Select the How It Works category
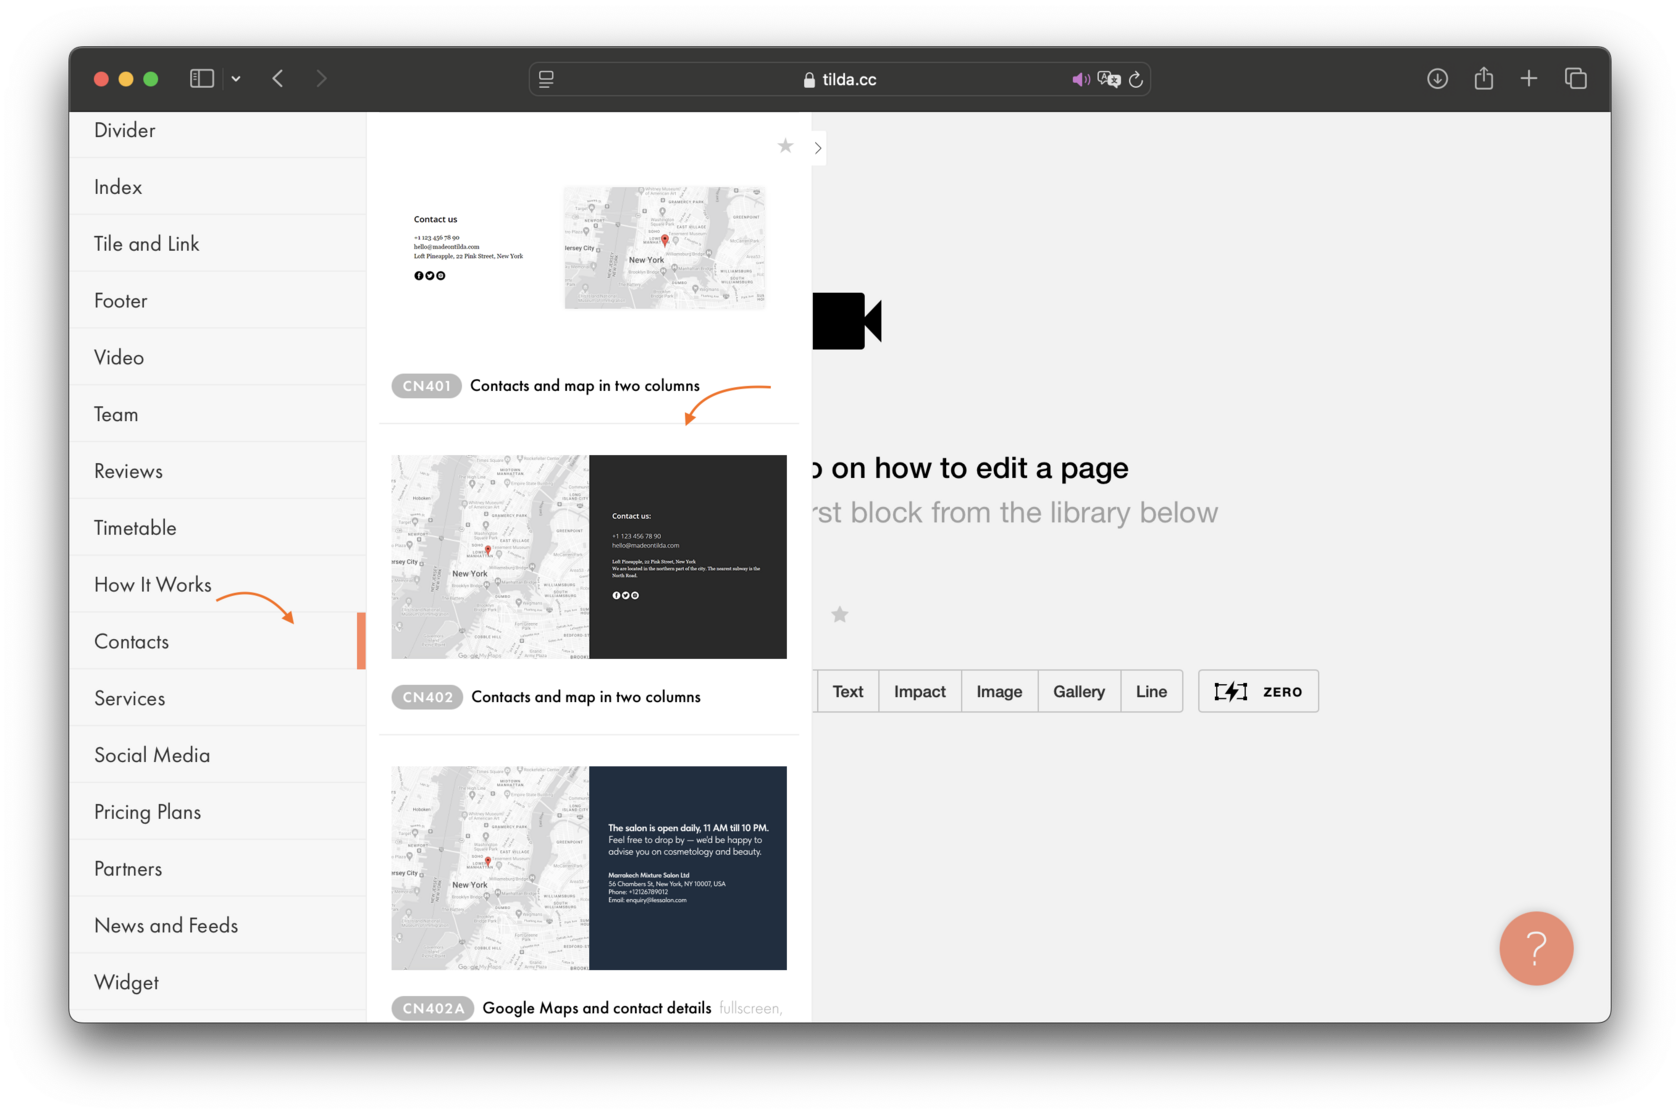Viewport: 1680px width, 1114px height. click(152, 584)
